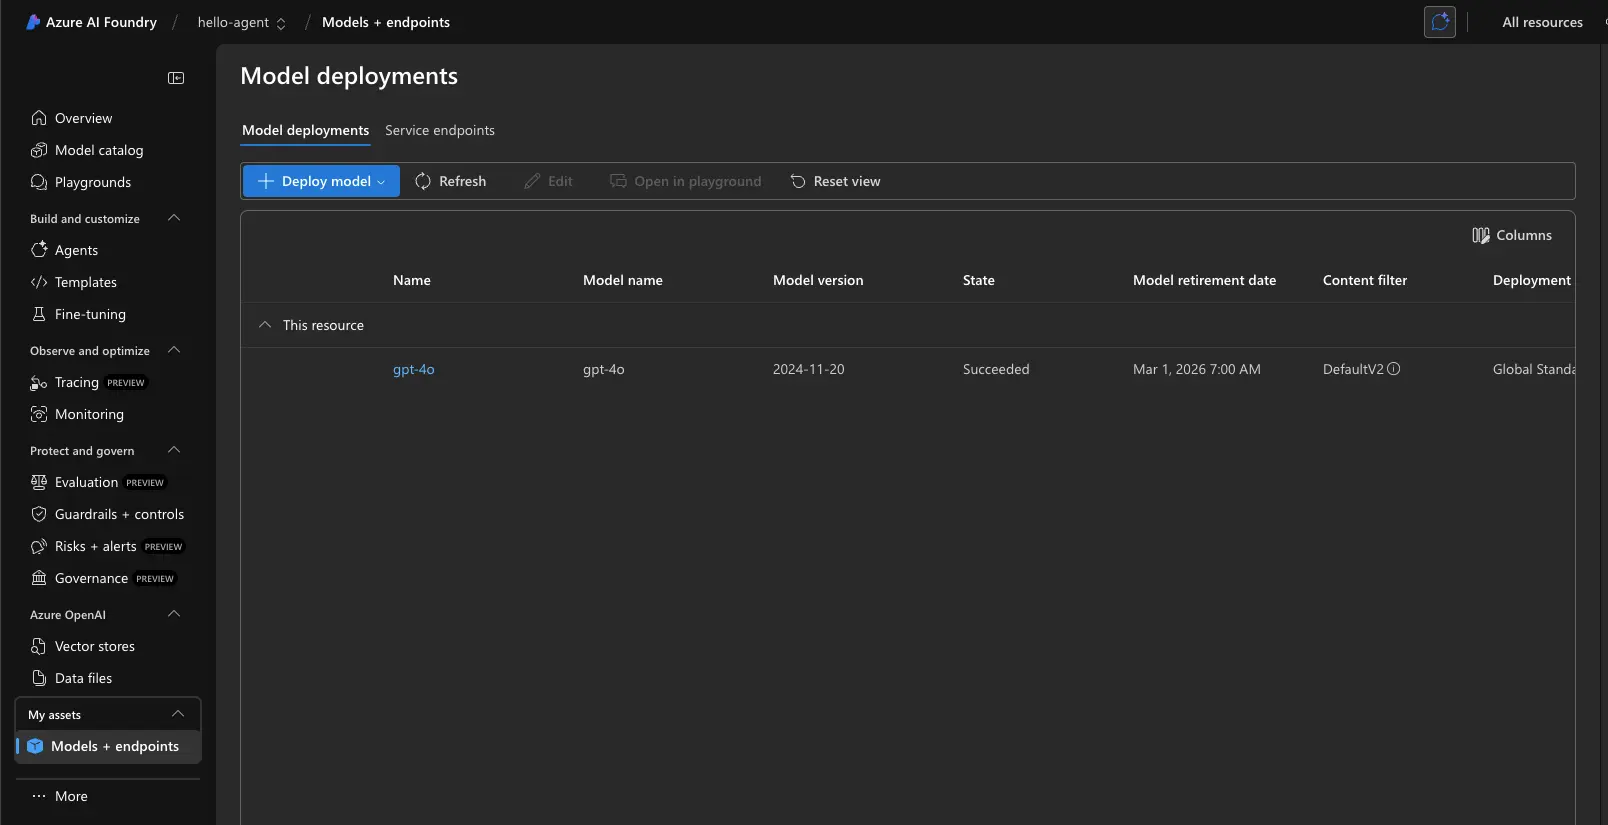Click the Templates code icon
Screen dimensions: 1608x825
[39, 282]
